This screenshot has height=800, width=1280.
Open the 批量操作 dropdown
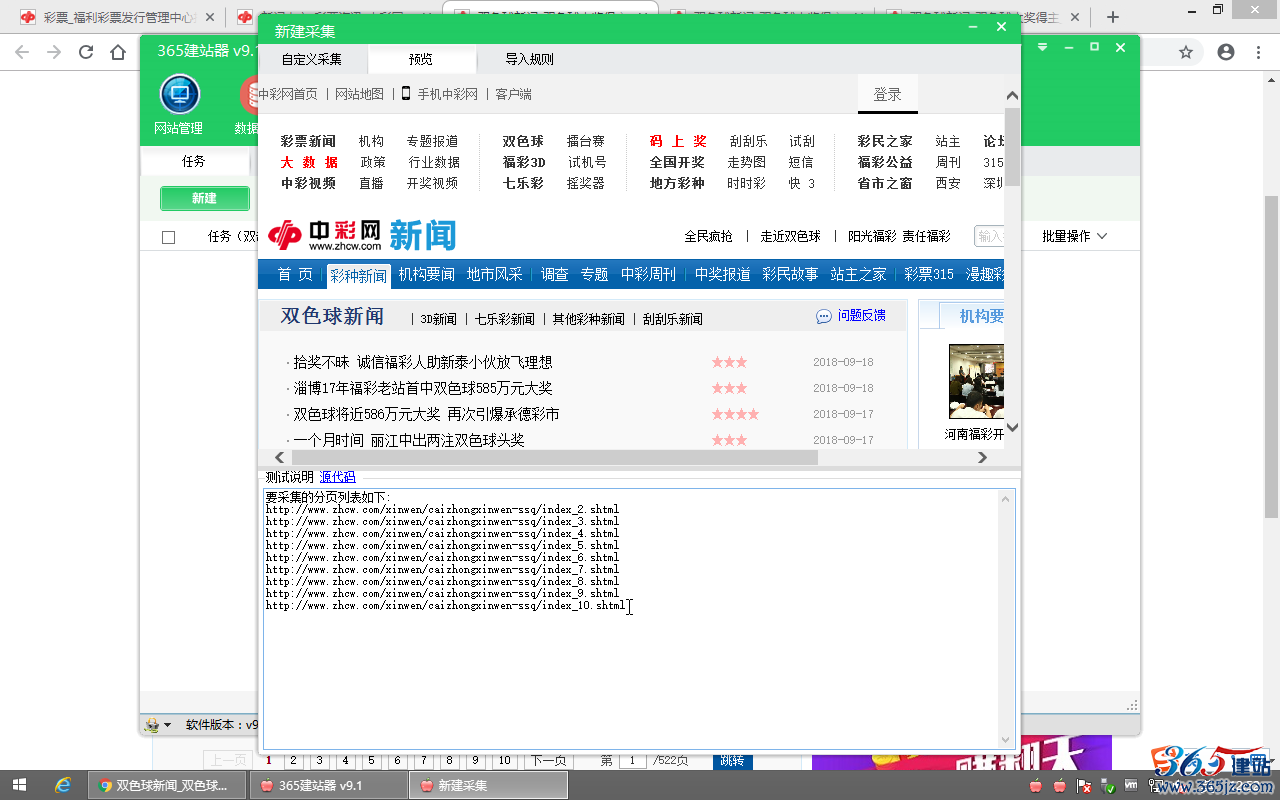click(x=1074, y=236)
